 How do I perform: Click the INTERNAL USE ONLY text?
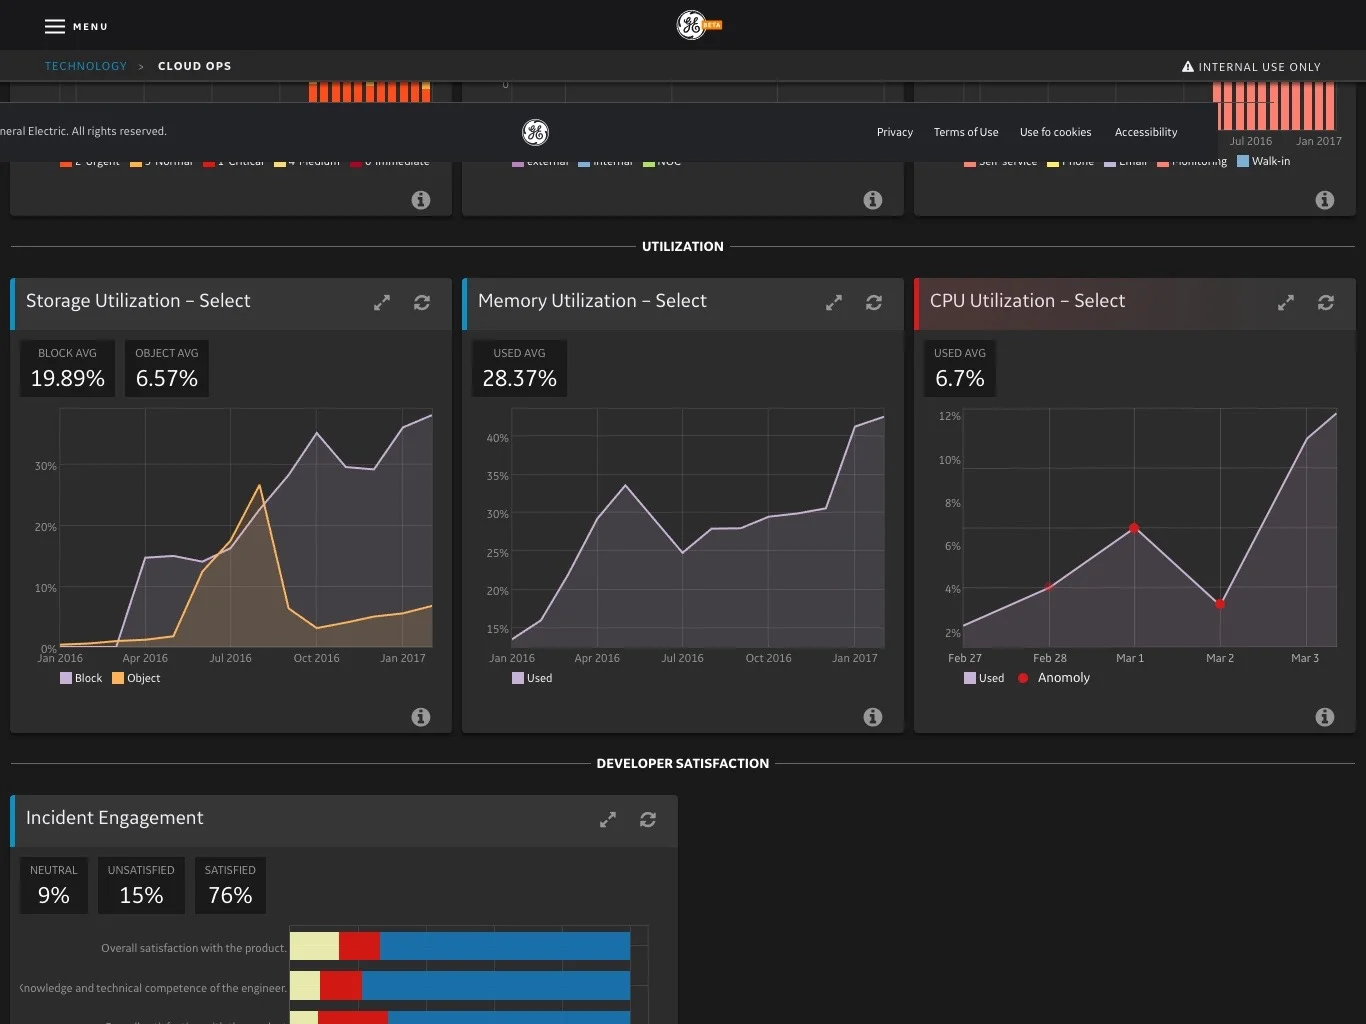click(x=1259, y=67)
